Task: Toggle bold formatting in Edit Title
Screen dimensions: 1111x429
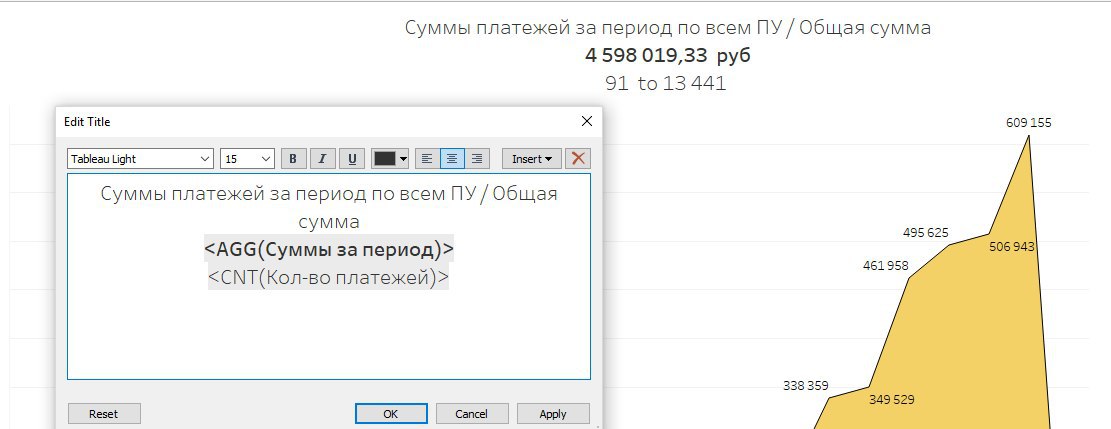Action: 294,159
